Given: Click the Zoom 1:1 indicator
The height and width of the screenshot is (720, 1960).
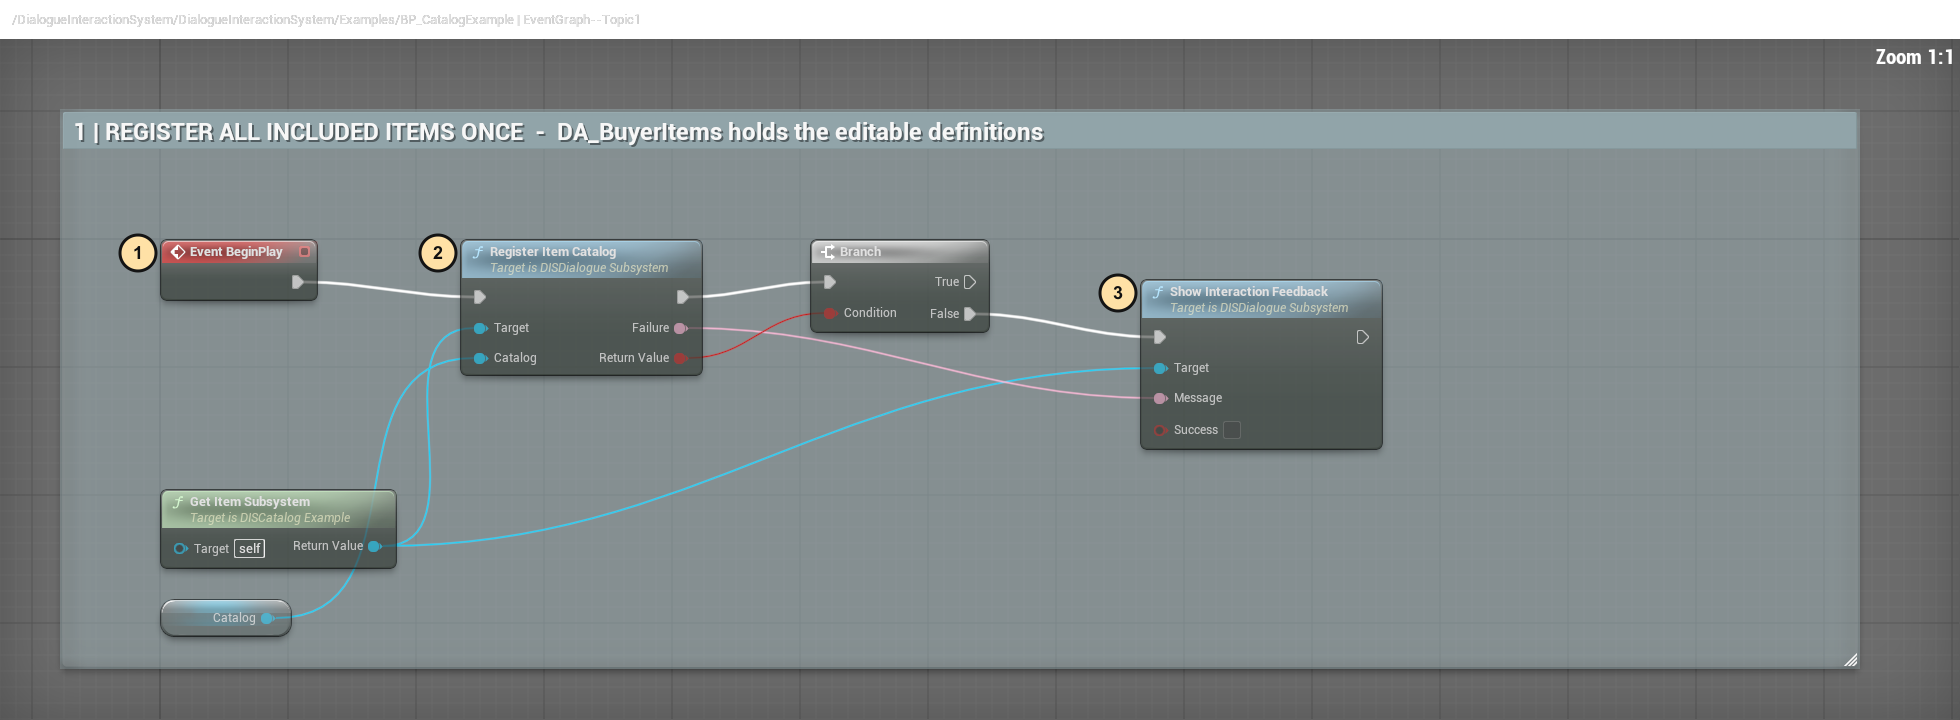Looking at the screenshot, I should [1914, 57].
